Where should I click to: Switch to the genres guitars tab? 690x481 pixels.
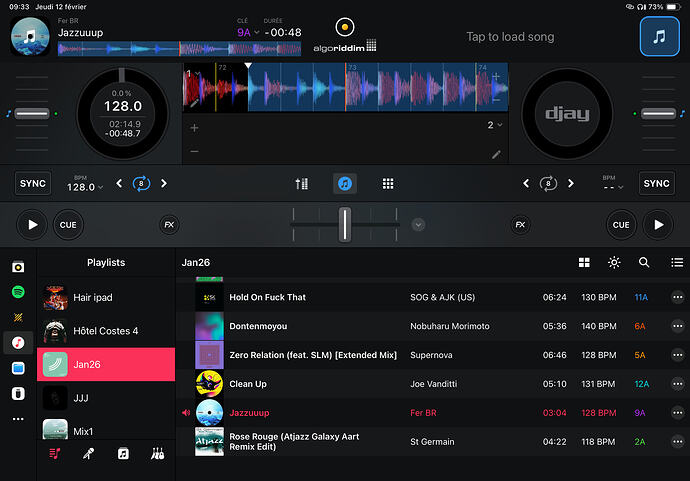tap(157, 453)
